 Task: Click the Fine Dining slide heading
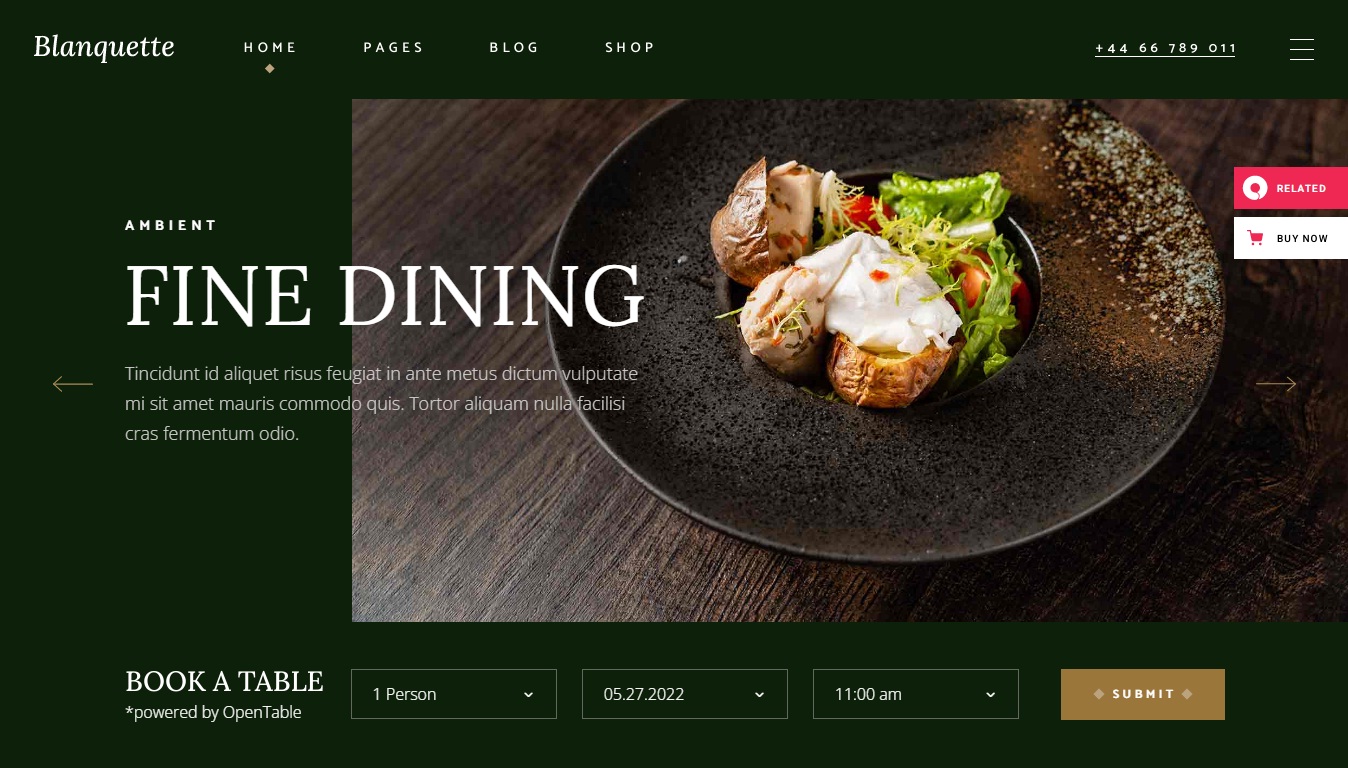(x=385, y=296)
